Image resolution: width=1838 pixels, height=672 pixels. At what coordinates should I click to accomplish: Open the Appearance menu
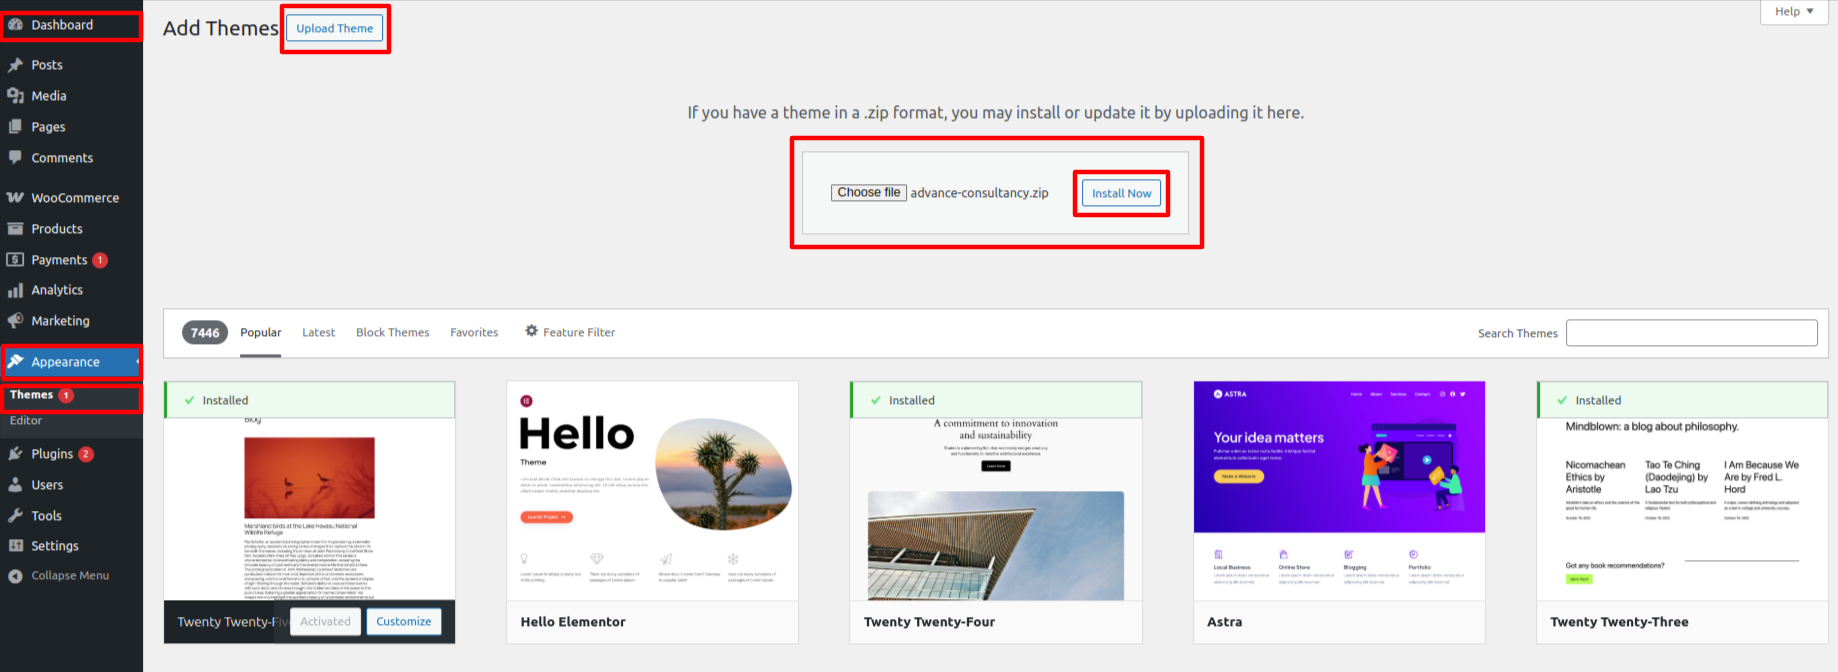[x=65, y=362]
